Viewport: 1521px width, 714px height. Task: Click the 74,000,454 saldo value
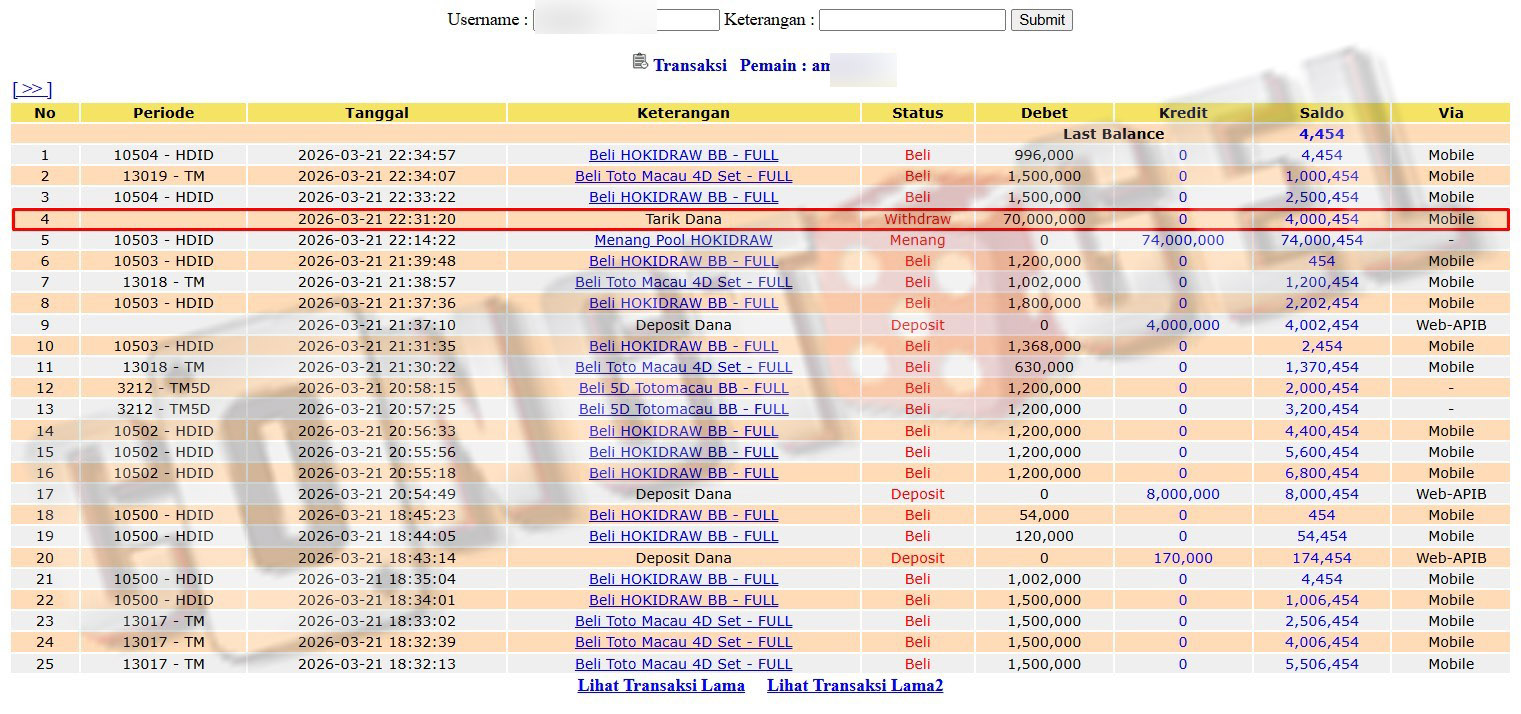[1322, 240]
